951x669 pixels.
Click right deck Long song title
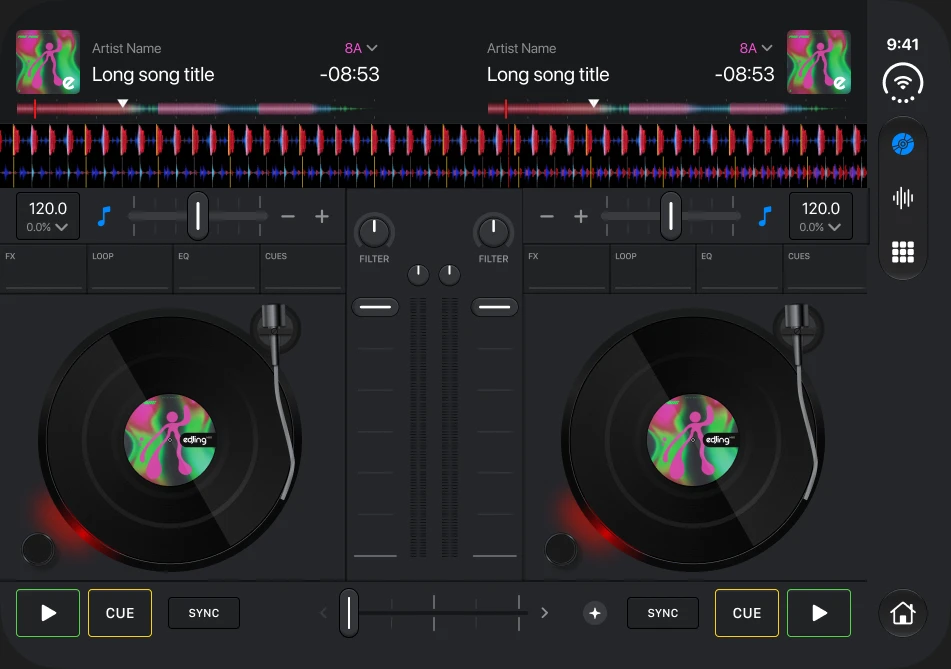pyautogui.click(x=548, y=75)
